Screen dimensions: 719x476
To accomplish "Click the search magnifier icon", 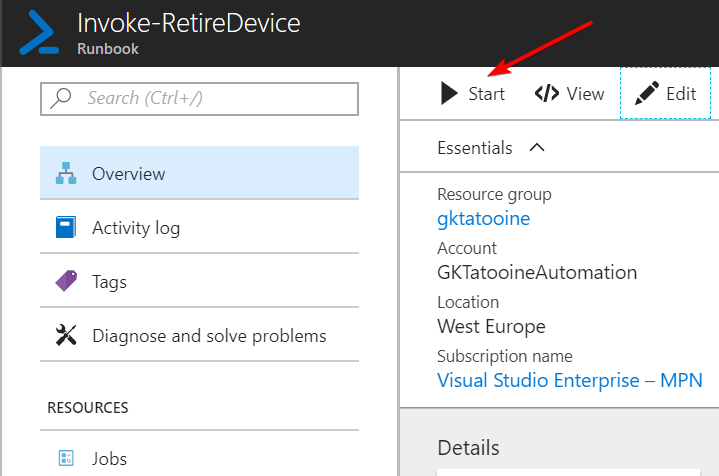I will 62,98.
